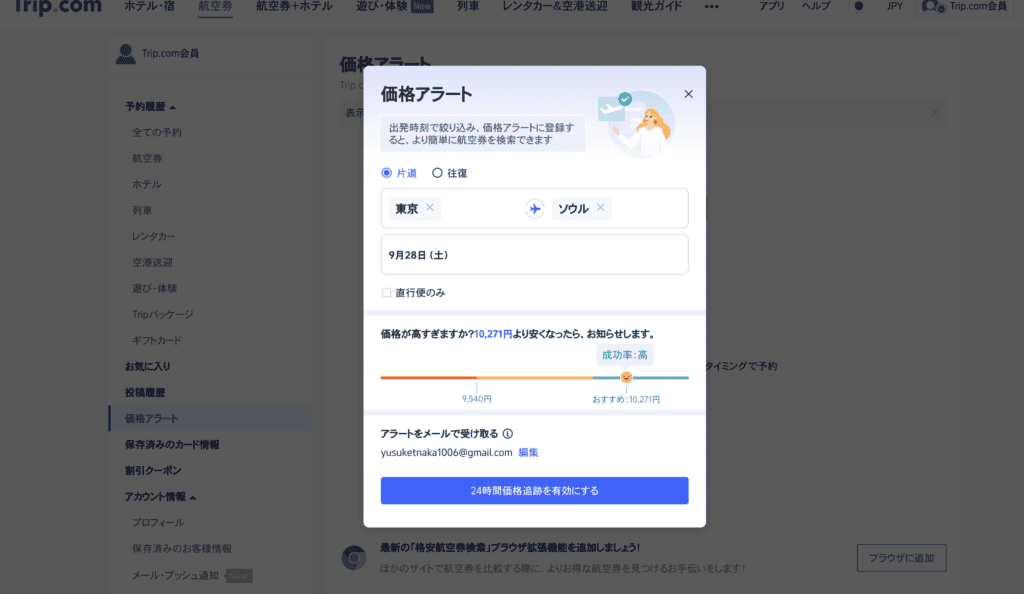Screen dimensions: 1024x594
Task: Select the 往復 radio button
Action: pyautogui.click(x=437, y=173)
